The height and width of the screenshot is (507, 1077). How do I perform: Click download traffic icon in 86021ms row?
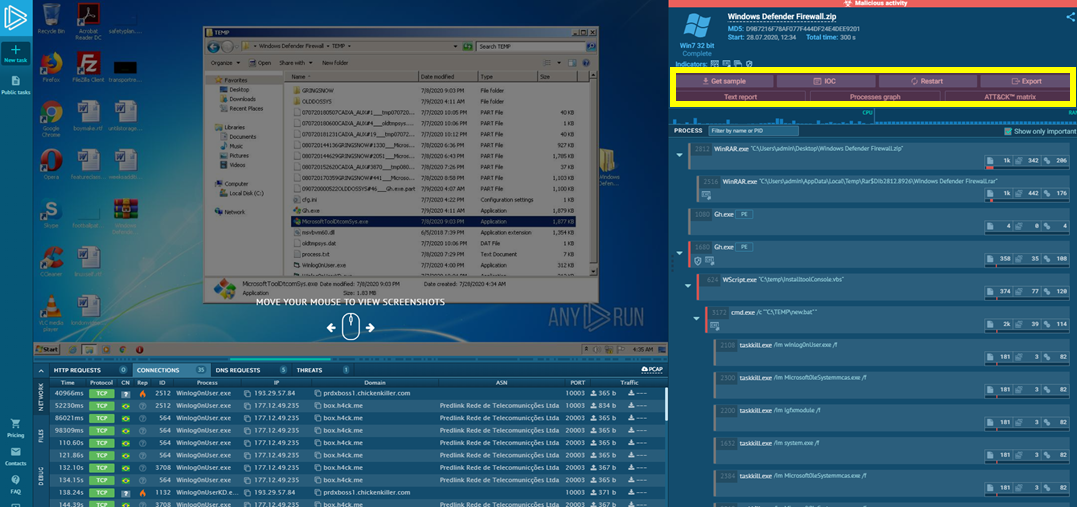click(632, 417)
